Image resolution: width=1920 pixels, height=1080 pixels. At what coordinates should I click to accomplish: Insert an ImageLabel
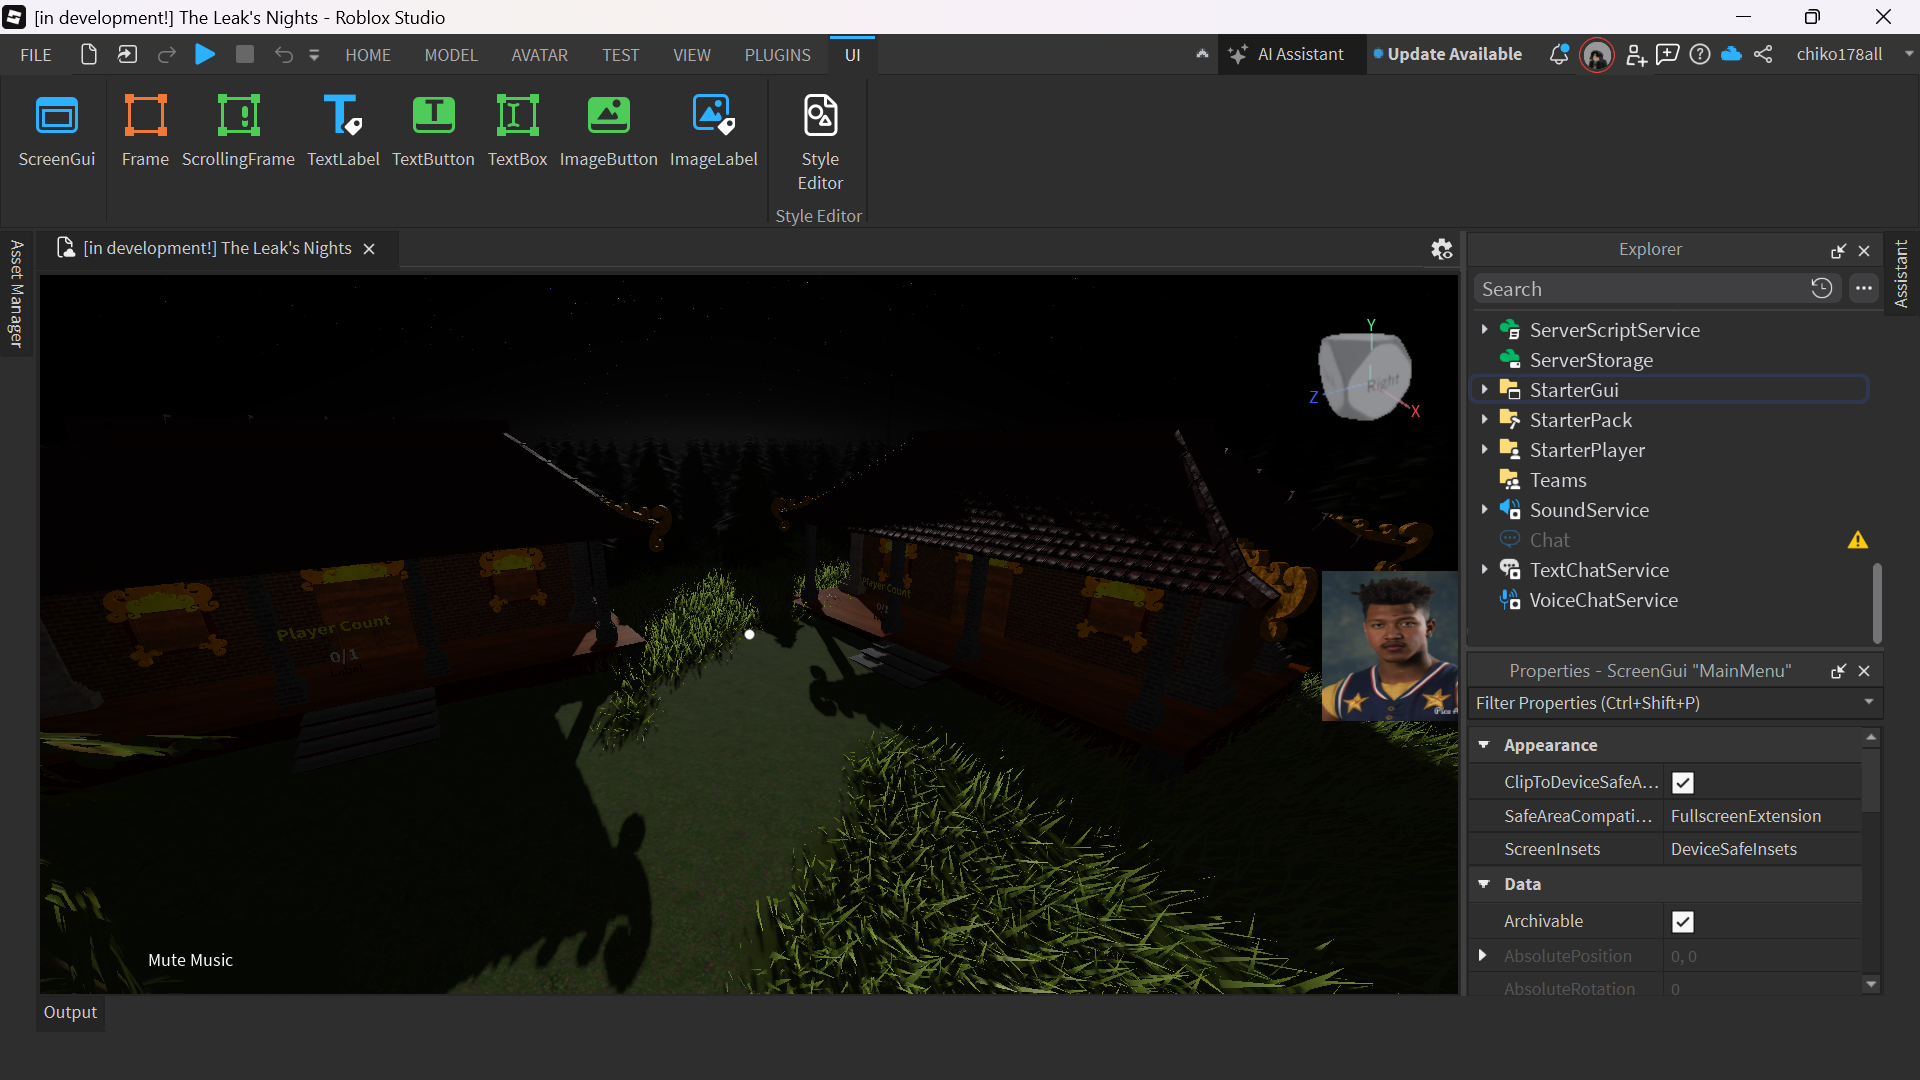pos(713,130)
